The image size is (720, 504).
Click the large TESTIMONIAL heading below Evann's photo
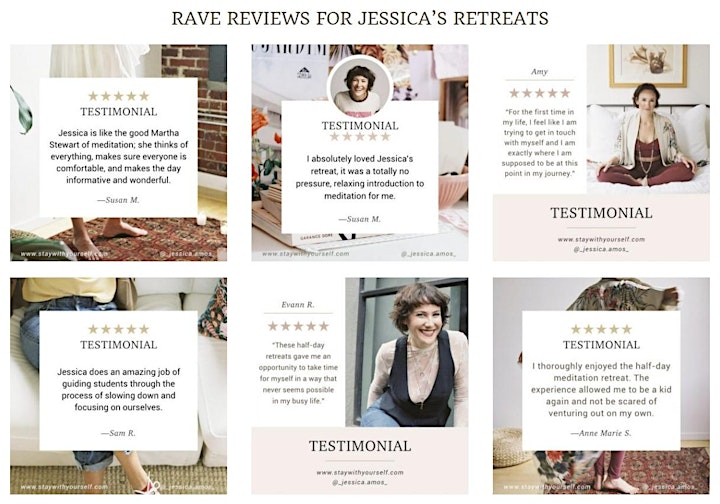click(x=360, y=446)
